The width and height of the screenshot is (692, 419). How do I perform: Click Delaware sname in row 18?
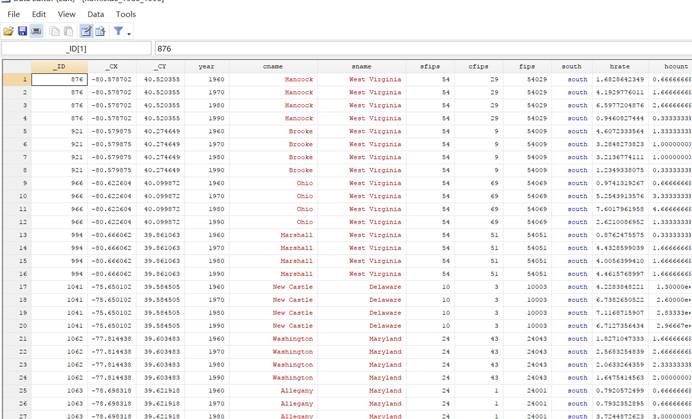[385, 300]
